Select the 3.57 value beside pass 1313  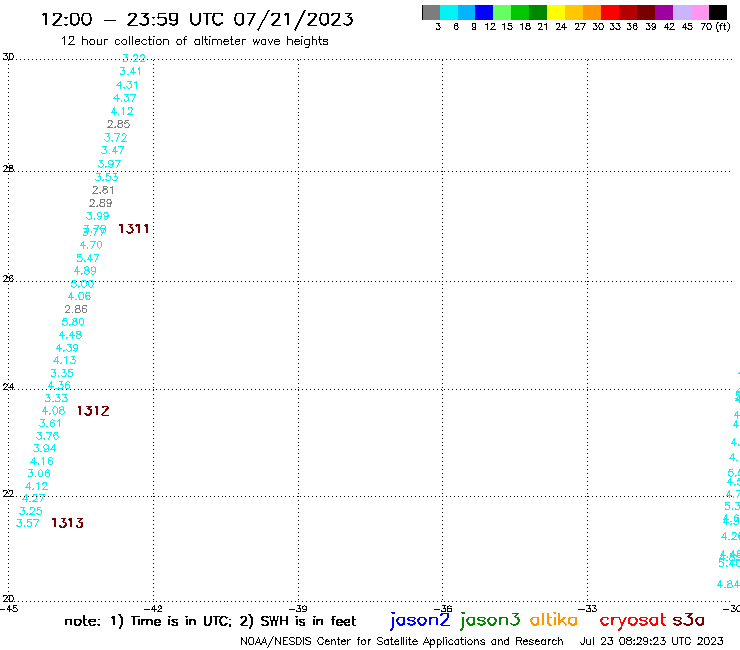[27, 523]
